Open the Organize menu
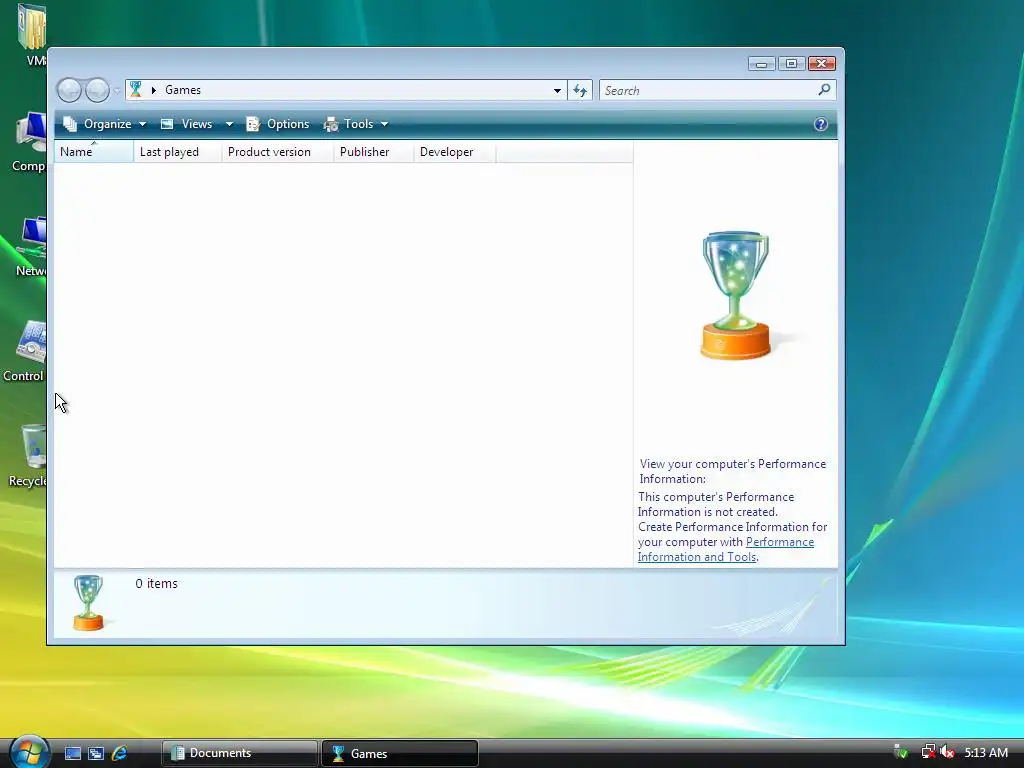This screenshot has width=1024, height=768. 104,124
